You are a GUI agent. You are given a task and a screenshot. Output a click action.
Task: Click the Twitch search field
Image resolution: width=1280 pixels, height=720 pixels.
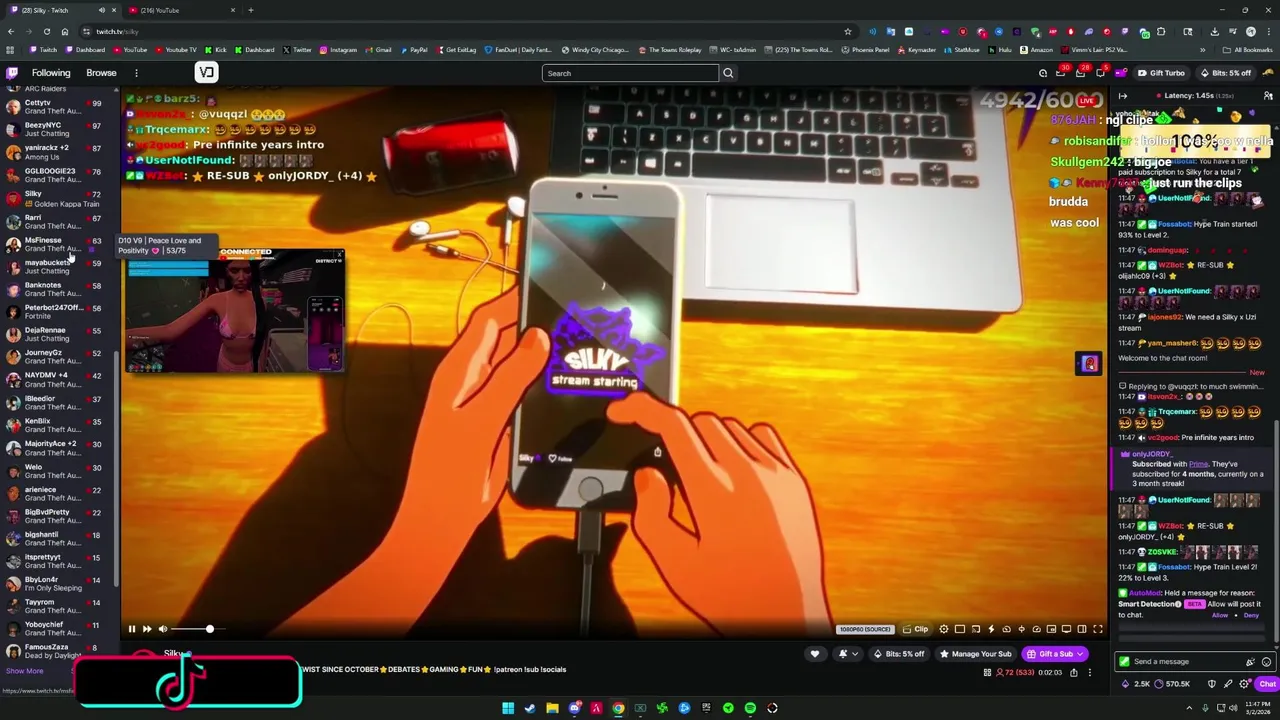tap(630, 73)
